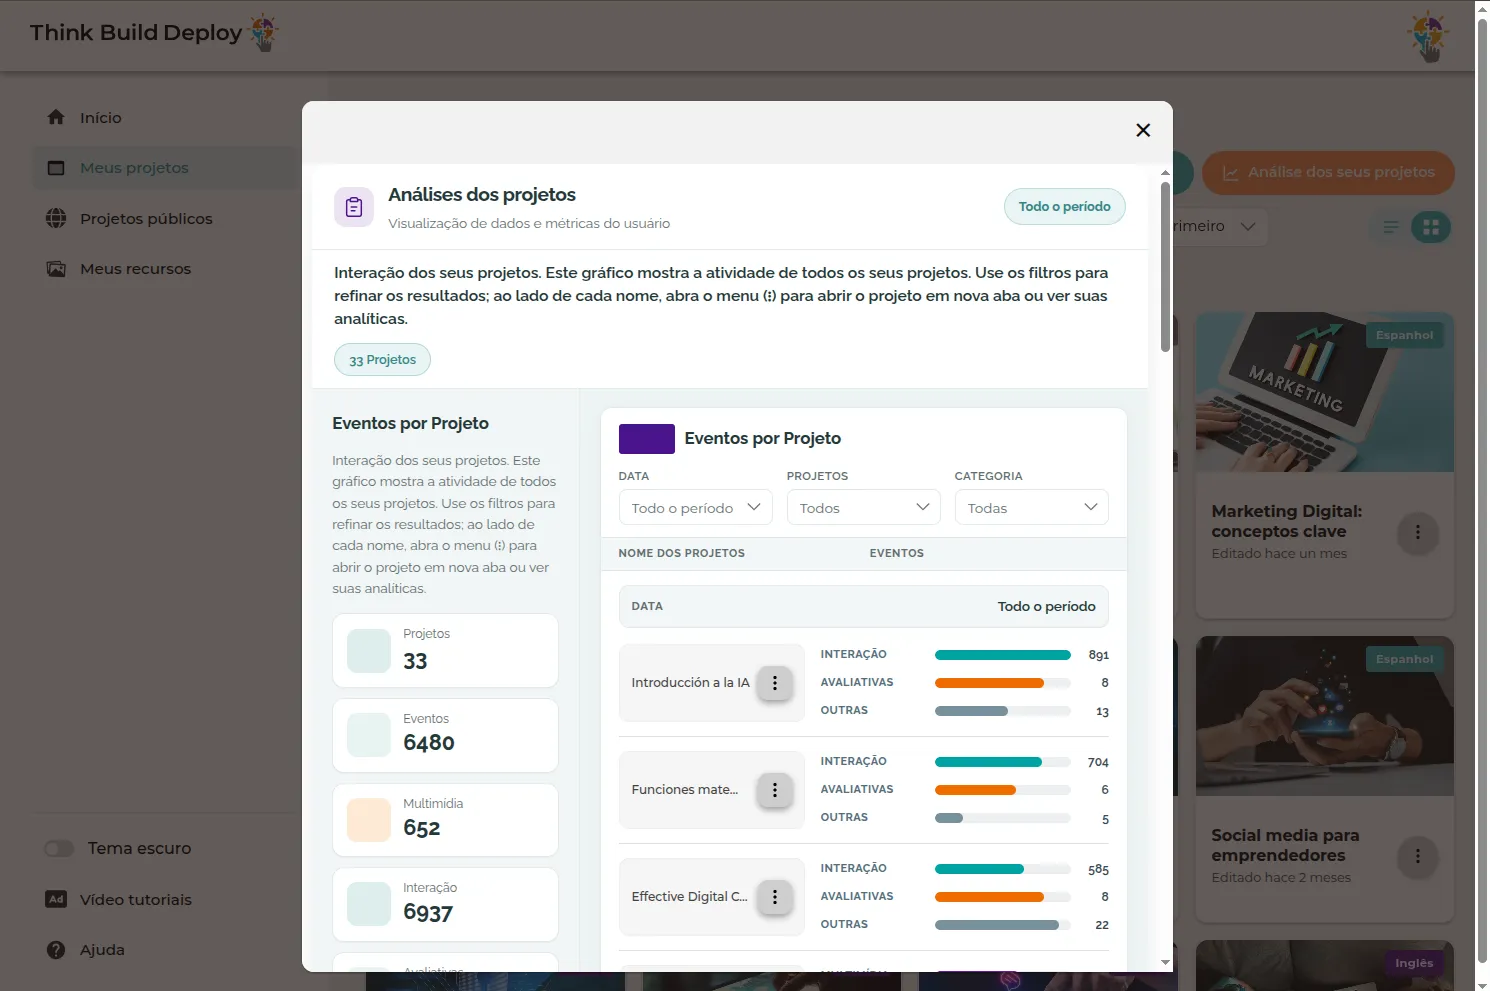Open the CATEGORIA filter dropdown
This screenshot has height=991, width=1490.
1032,507
